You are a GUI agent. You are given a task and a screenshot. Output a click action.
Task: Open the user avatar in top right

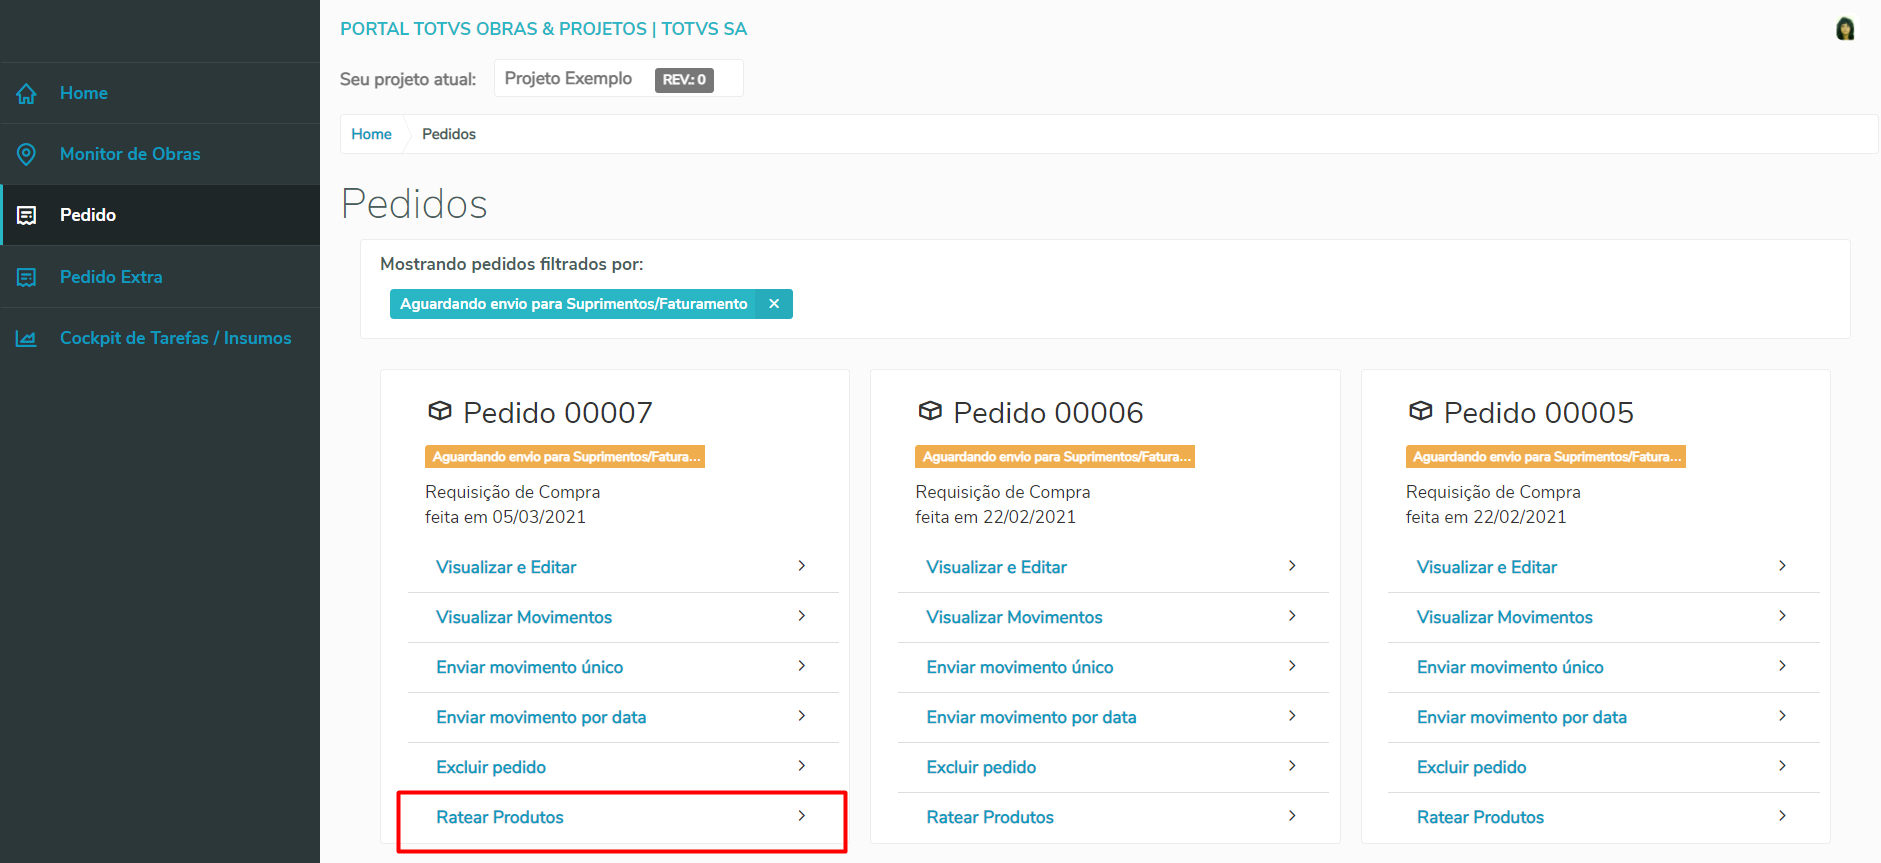click(x=1845, y=29)
